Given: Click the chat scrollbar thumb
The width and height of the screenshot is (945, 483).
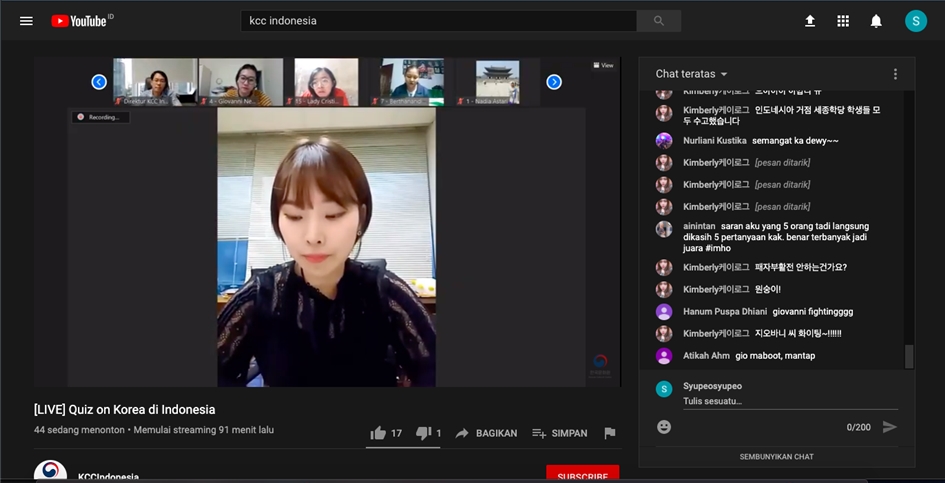Looking at the screenshot, I should tap(909, 357).
